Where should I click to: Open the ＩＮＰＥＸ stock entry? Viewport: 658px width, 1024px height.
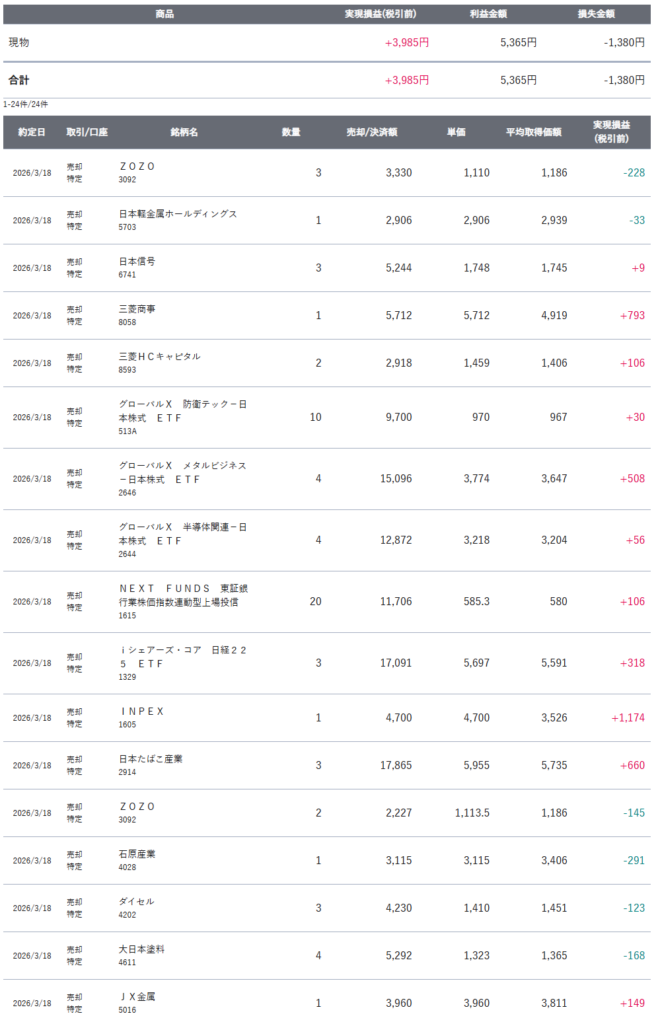(x=141, y=711)
